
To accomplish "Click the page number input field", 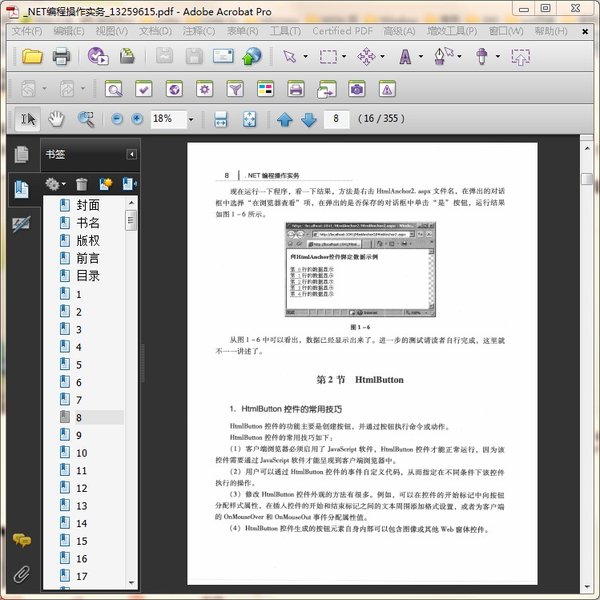I will point(340,119).
